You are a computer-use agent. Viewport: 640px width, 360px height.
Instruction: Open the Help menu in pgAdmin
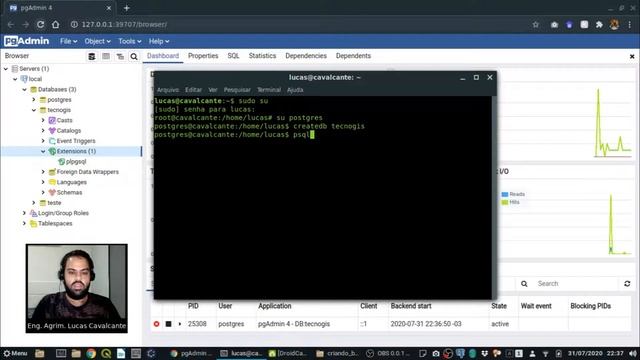tap(159, 41)
